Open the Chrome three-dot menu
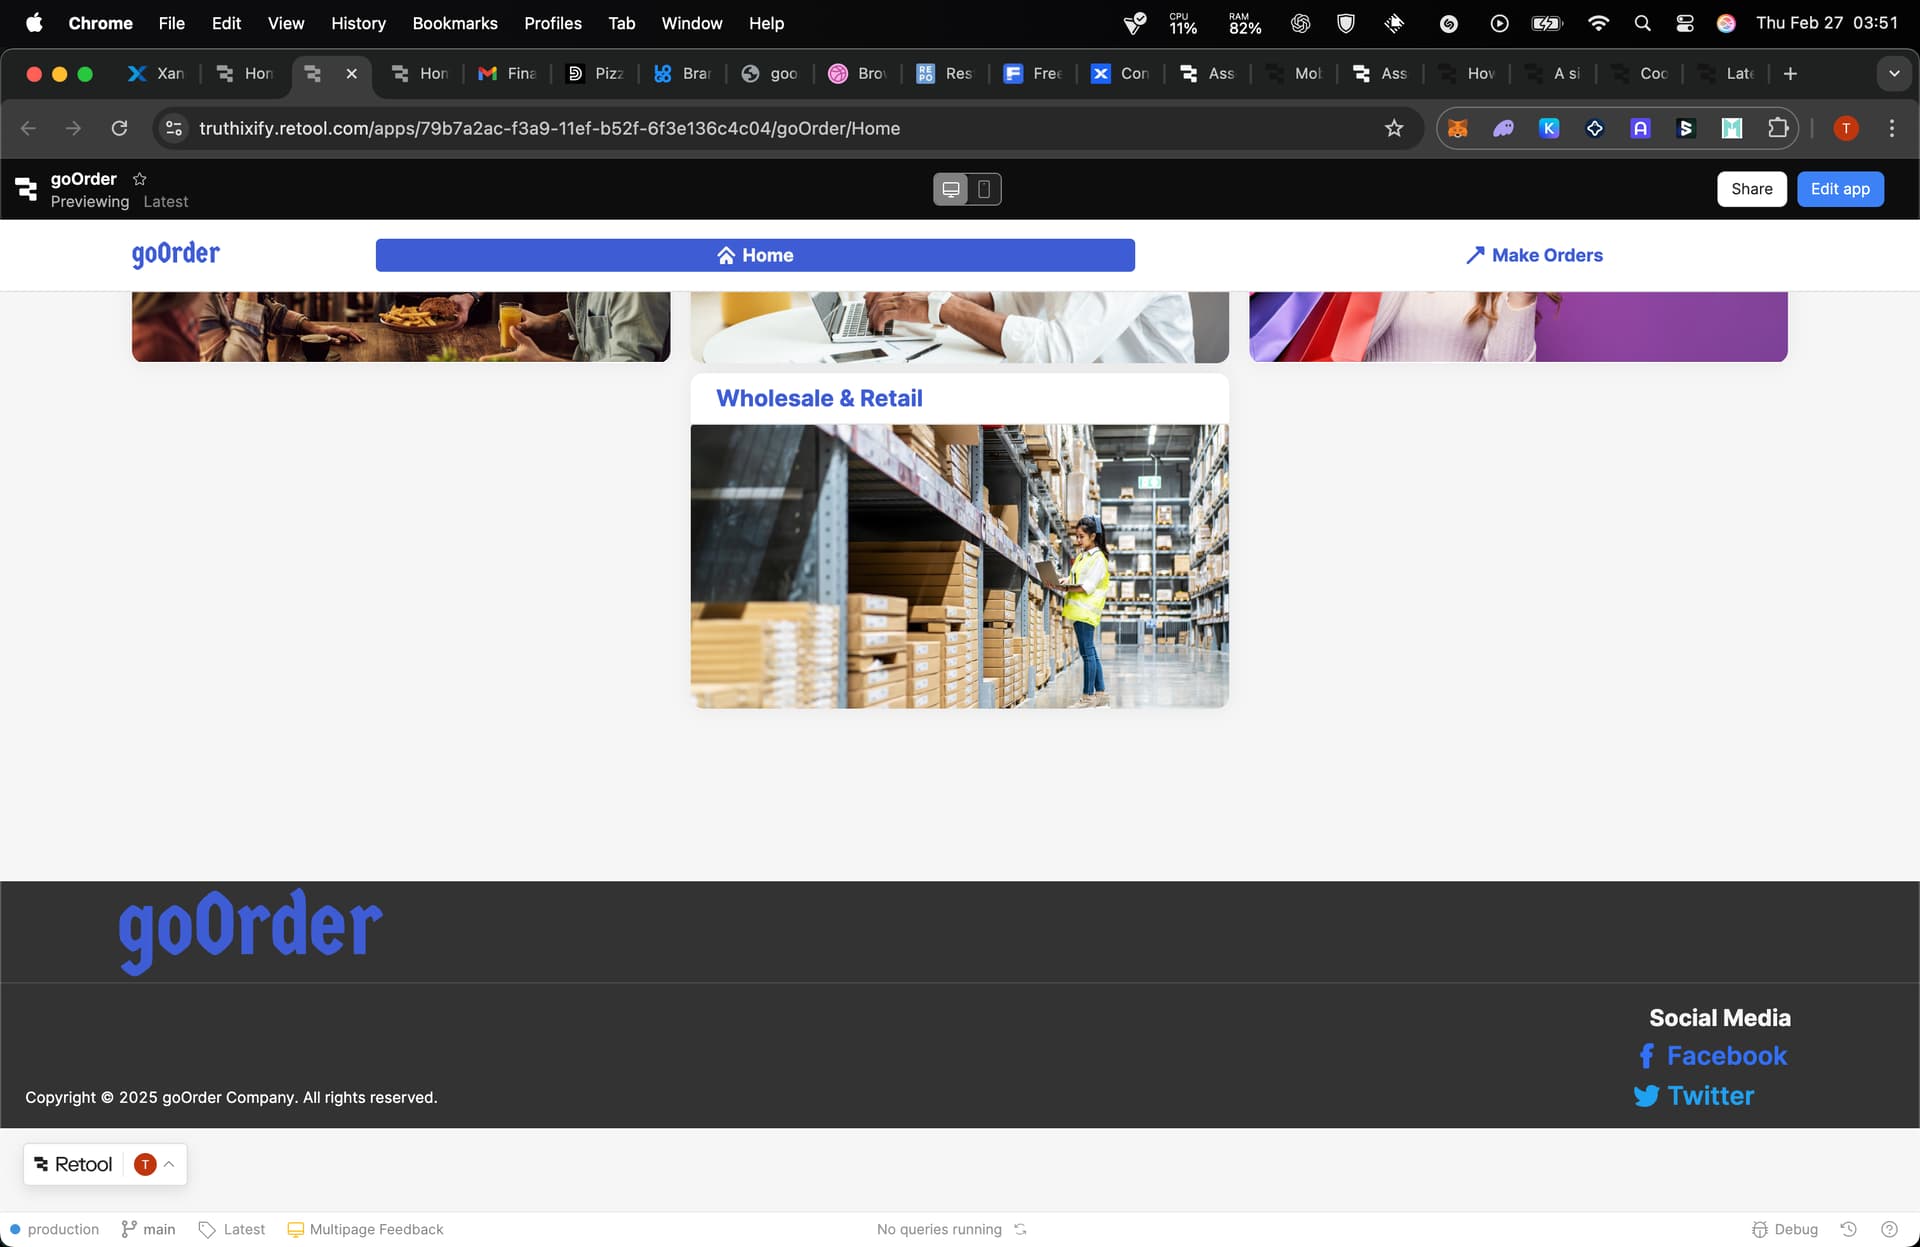1920x1247 pixels. [x=1891, y=128]
